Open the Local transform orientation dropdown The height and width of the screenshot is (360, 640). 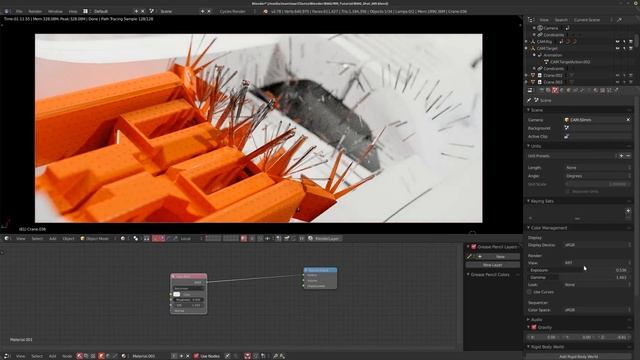(190, 238)
